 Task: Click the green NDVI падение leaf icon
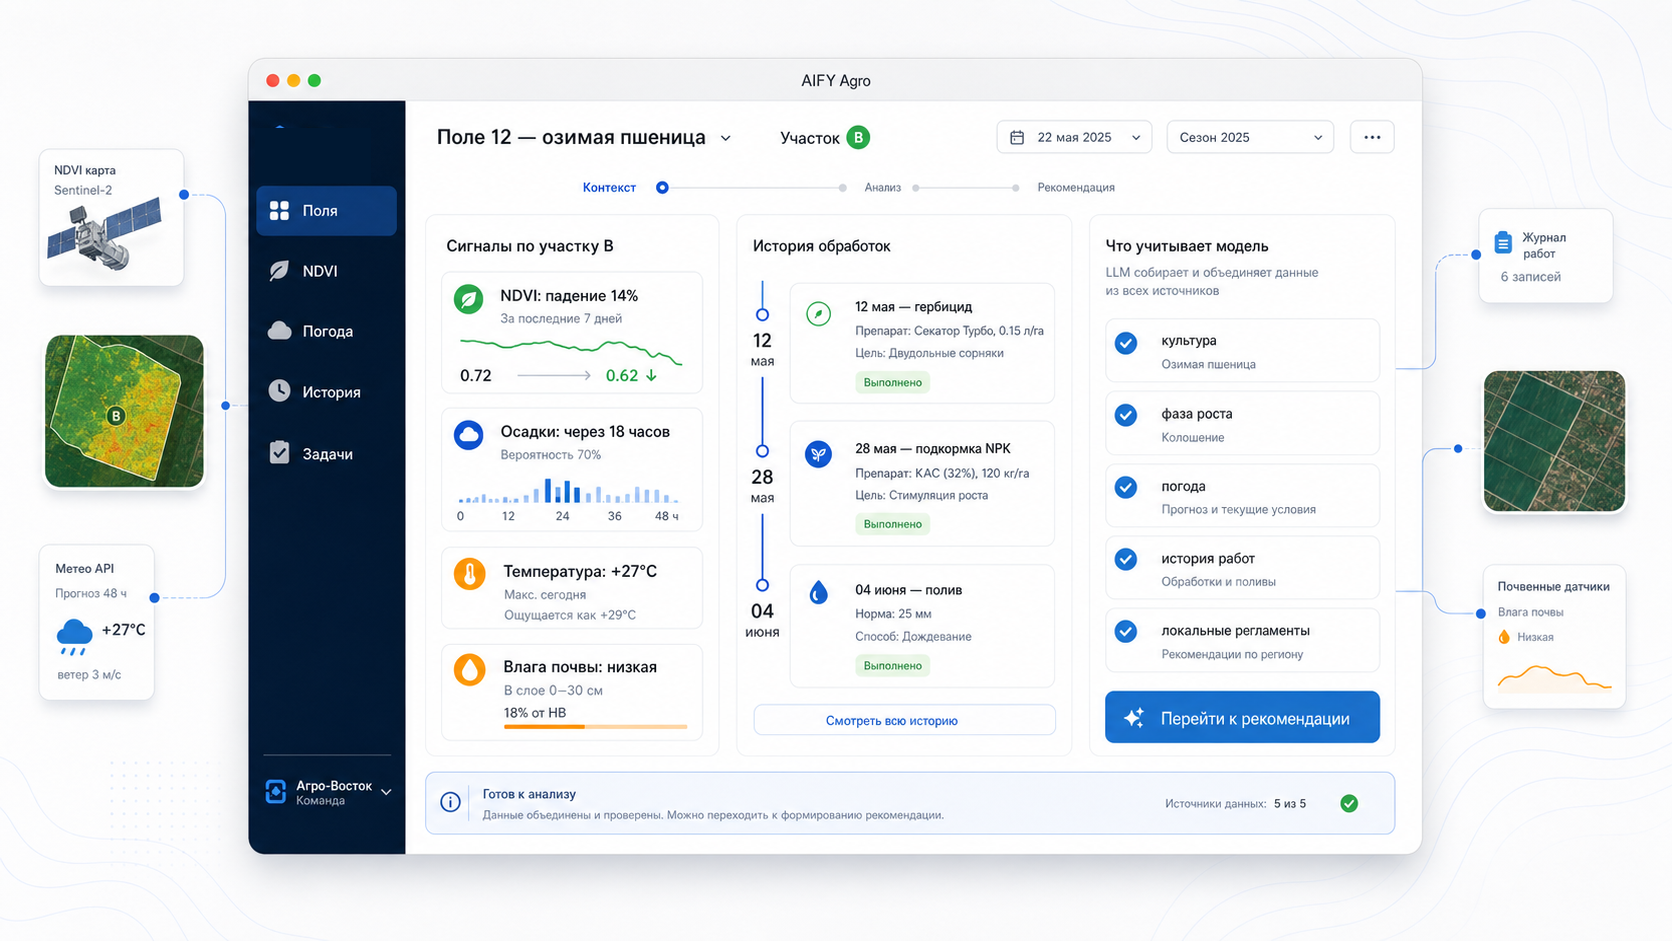tap(469, 299)
